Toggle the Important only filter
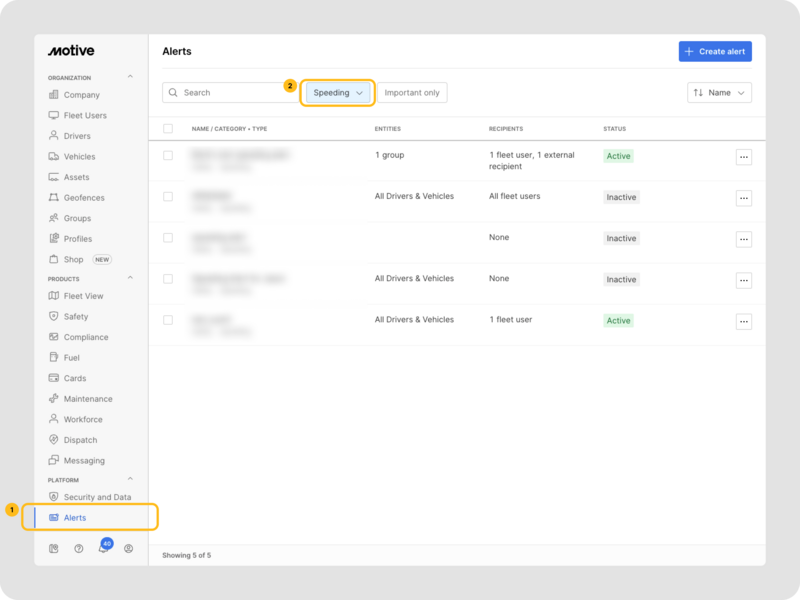This screenshot has width=800, height=600. [x=412, y=93]
